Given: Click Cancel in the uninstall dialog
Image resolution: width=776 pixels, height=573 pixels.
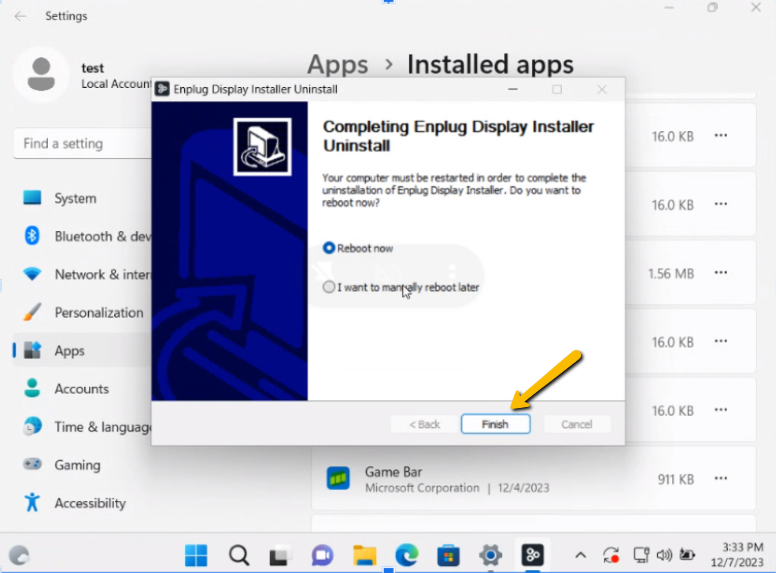Looking at the screenshot, I should coord(577,424).
